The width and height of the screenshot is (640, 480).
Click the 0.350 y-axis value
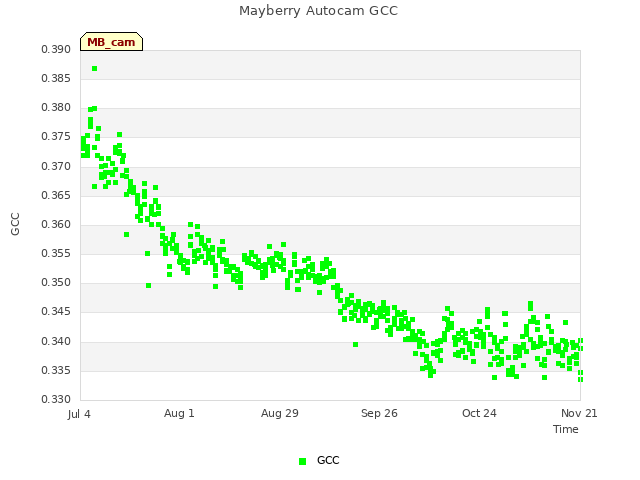56,282
